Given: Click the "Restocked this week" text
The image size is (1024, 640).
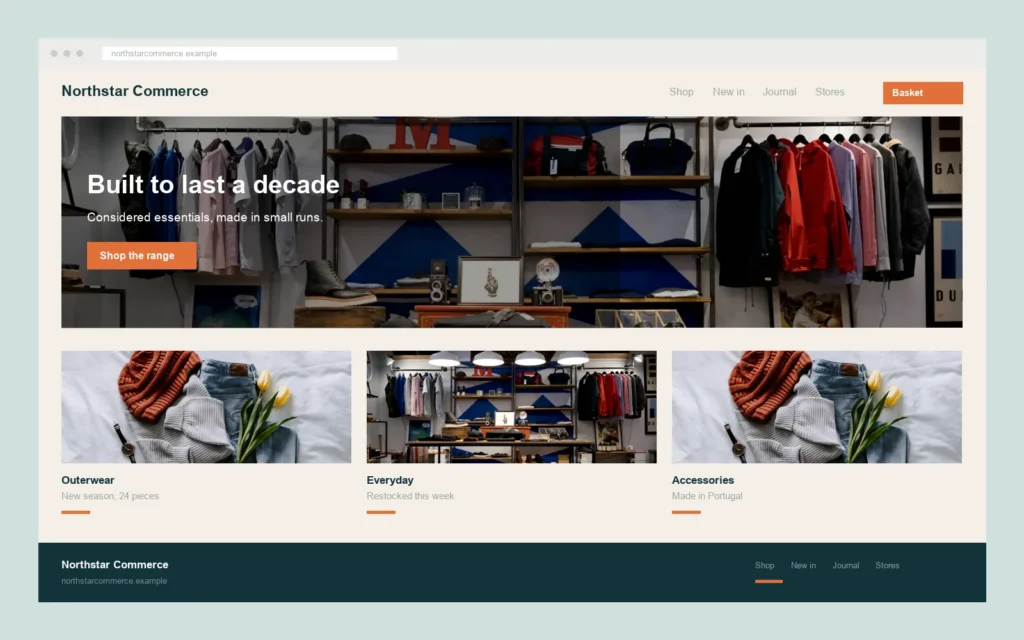Looking at the screenshot, I should (410, 496).
